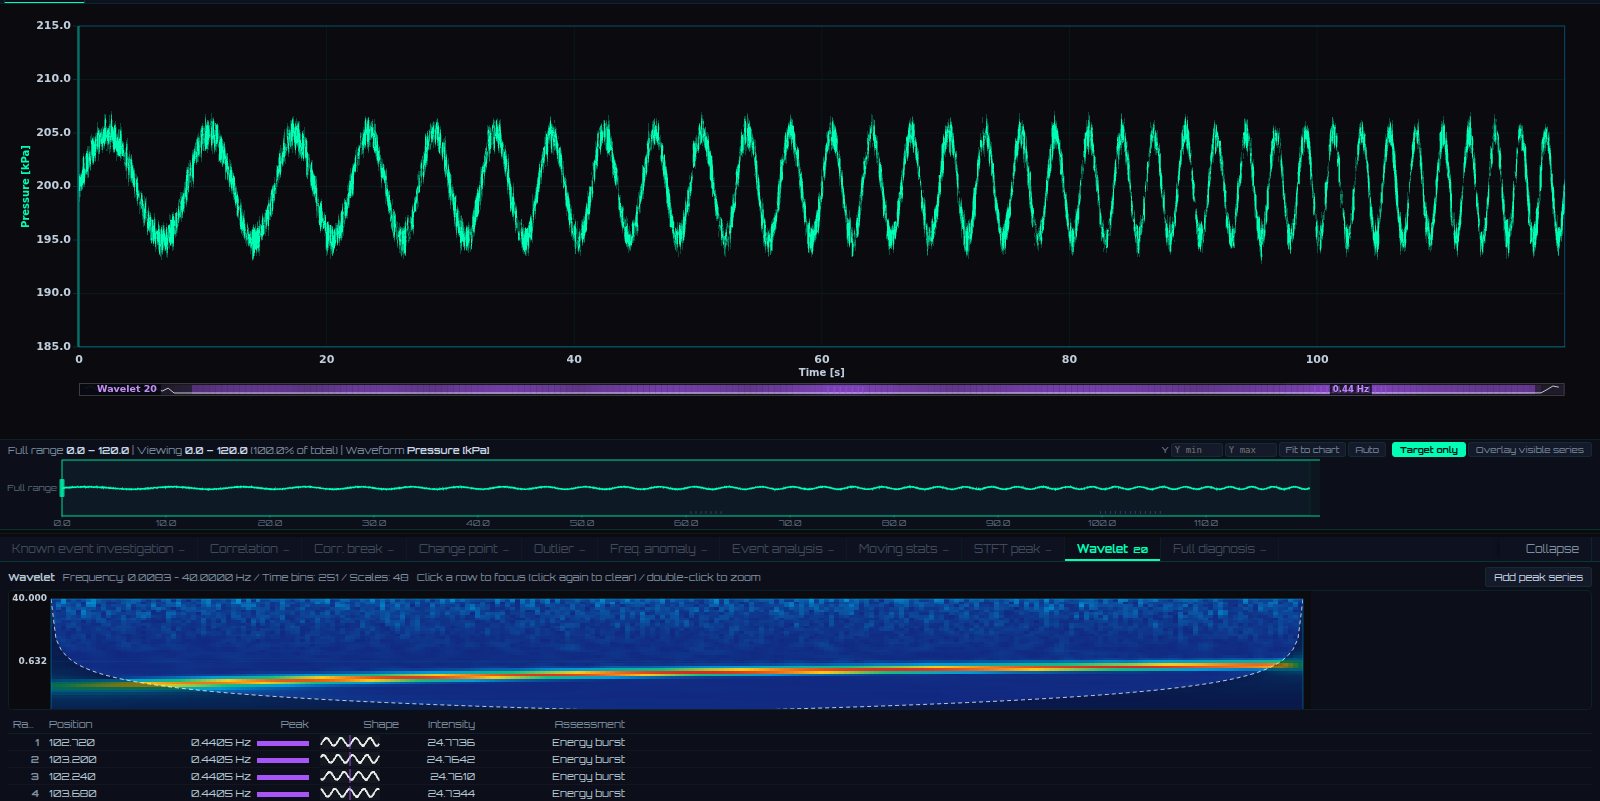
Task: Select peak row with position 103.680
Action: coord(800,793)
